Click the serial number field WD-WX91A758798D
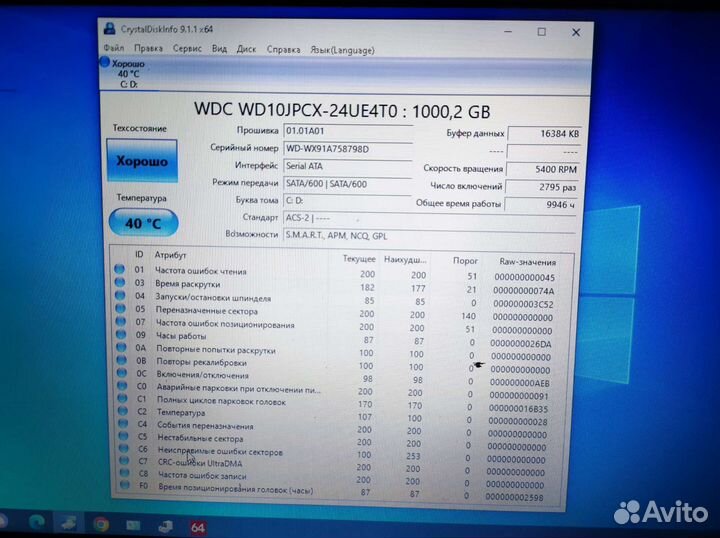 [x=348, y=149]
